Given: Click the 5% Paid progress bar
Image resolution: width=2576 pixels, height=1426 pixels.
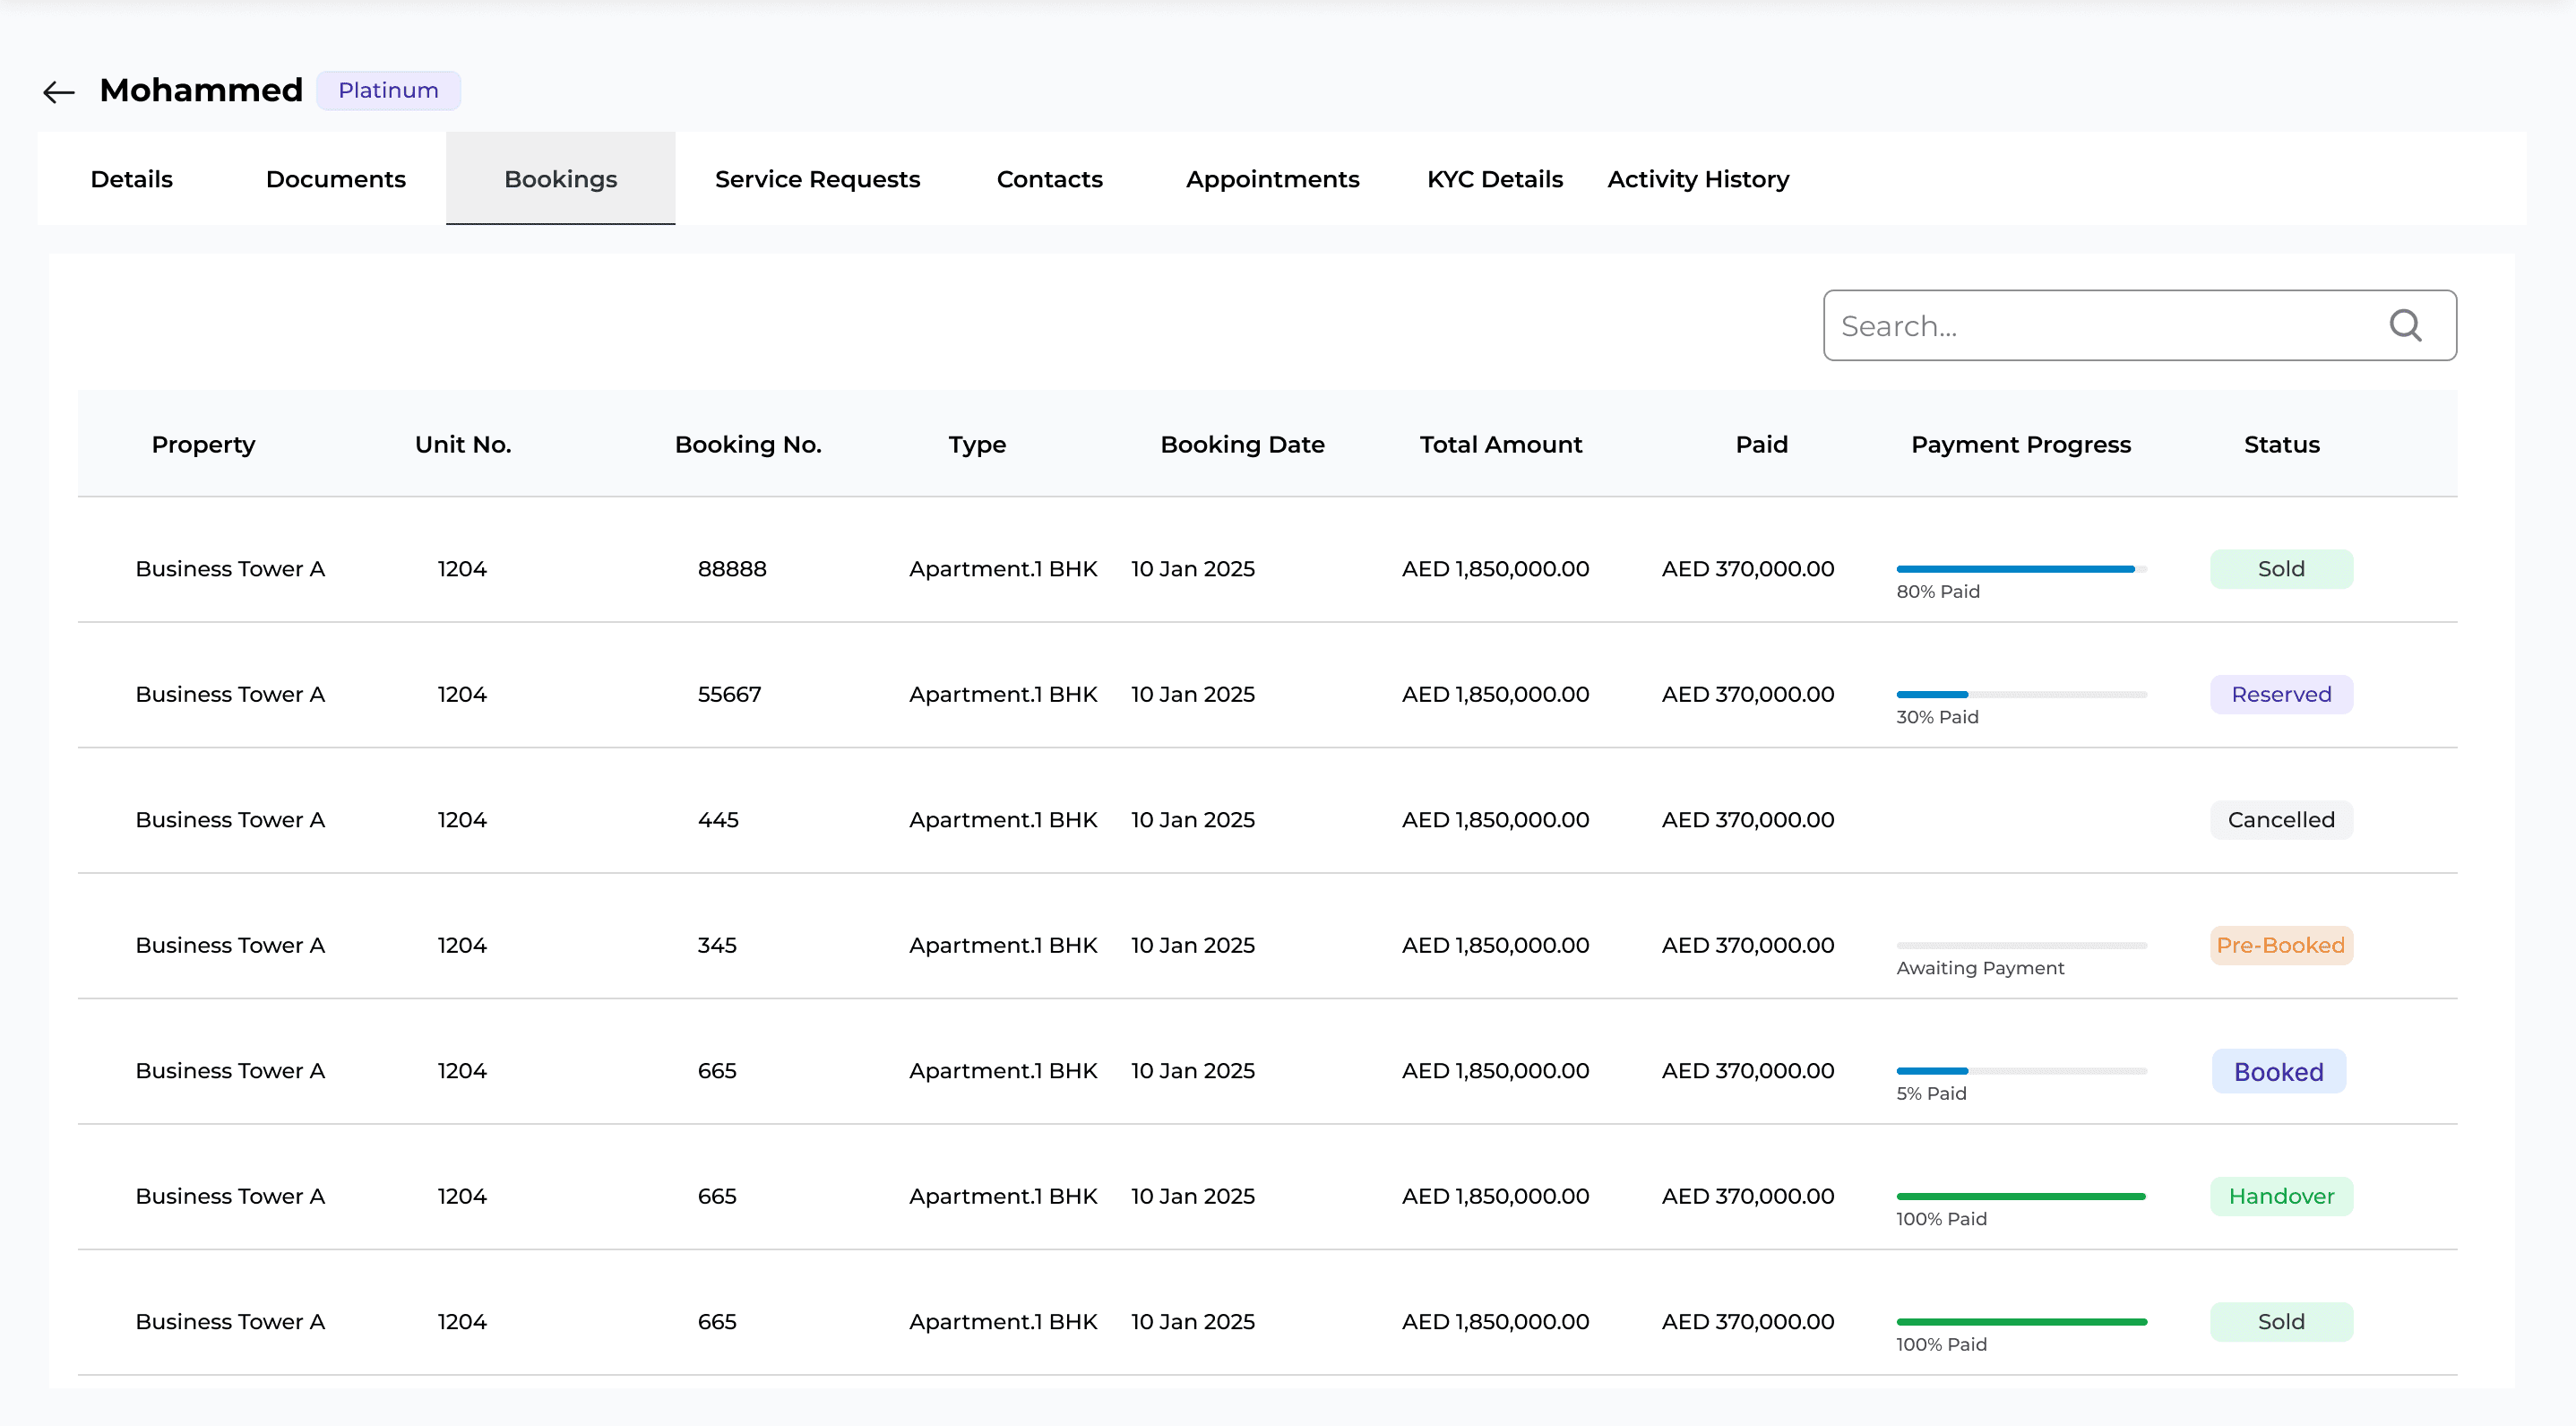Looking at the screenshot, I should (x=2022, y=1071).
